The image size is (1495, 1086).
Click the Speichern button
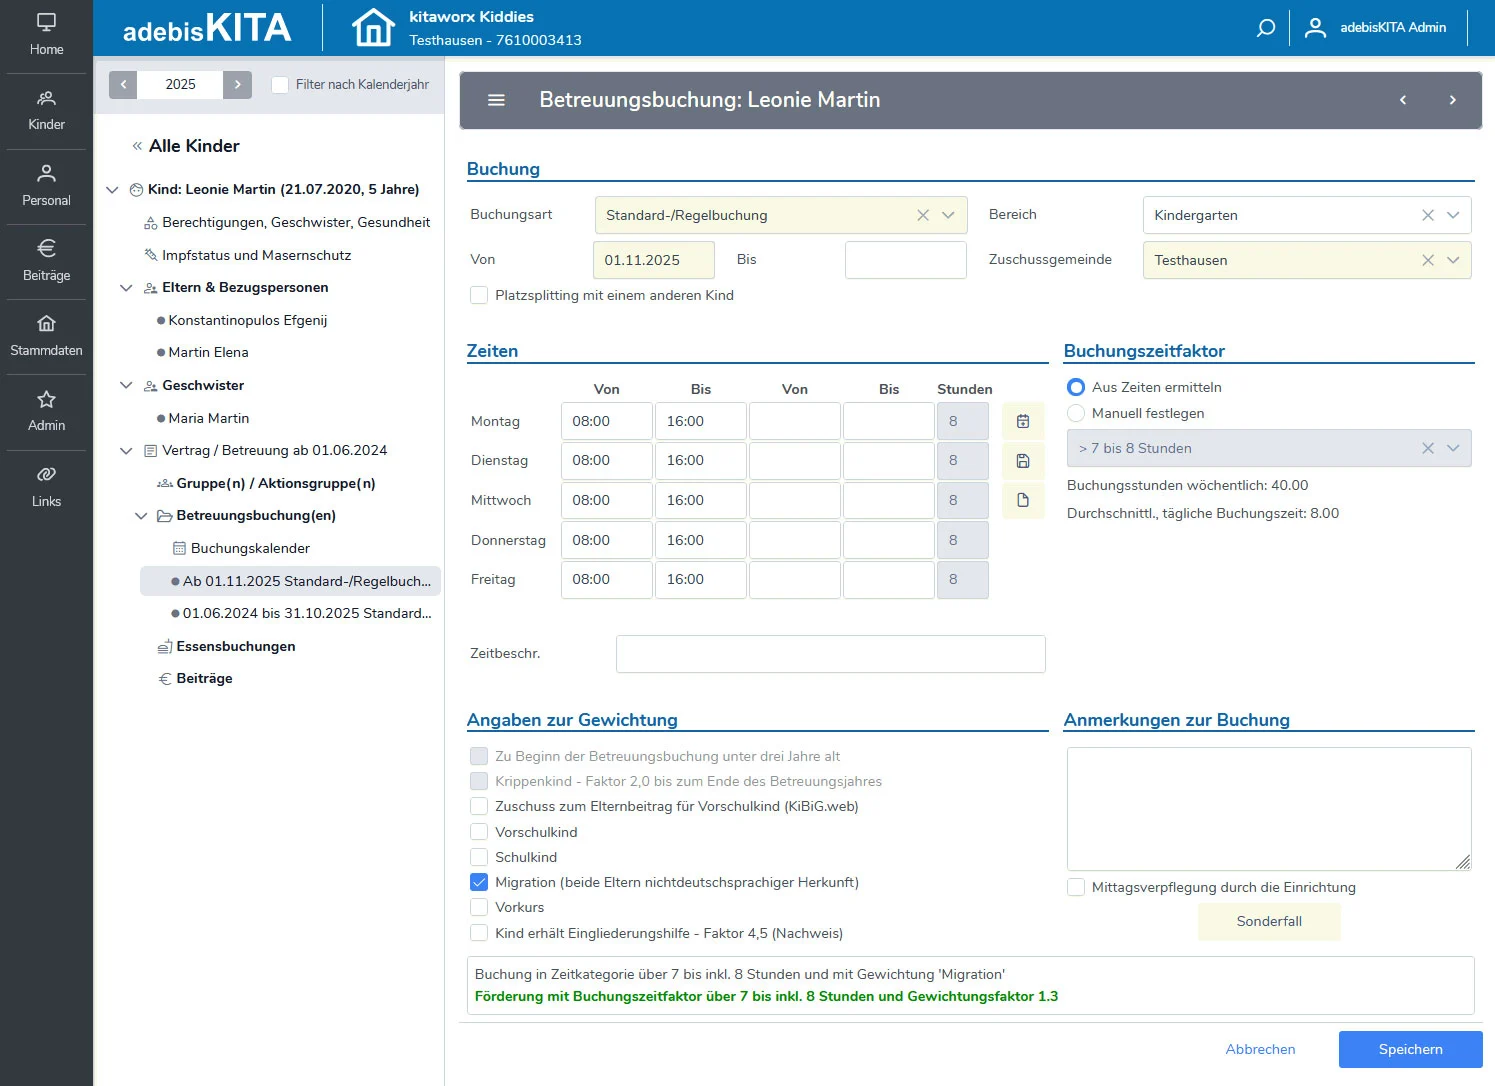[1410, 1049]
